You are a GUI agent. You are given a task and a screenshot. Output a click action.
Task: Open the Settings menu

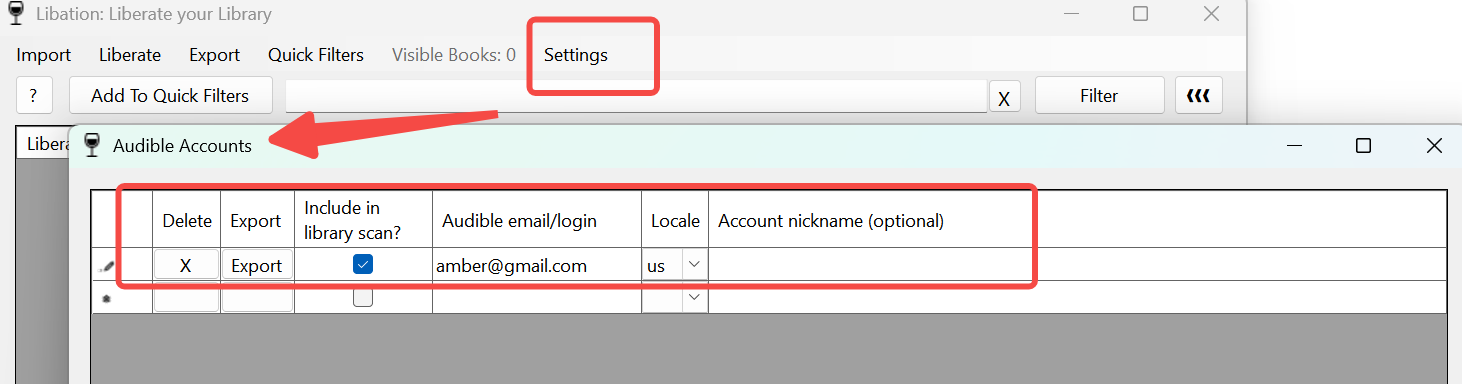tap(576, 55)
